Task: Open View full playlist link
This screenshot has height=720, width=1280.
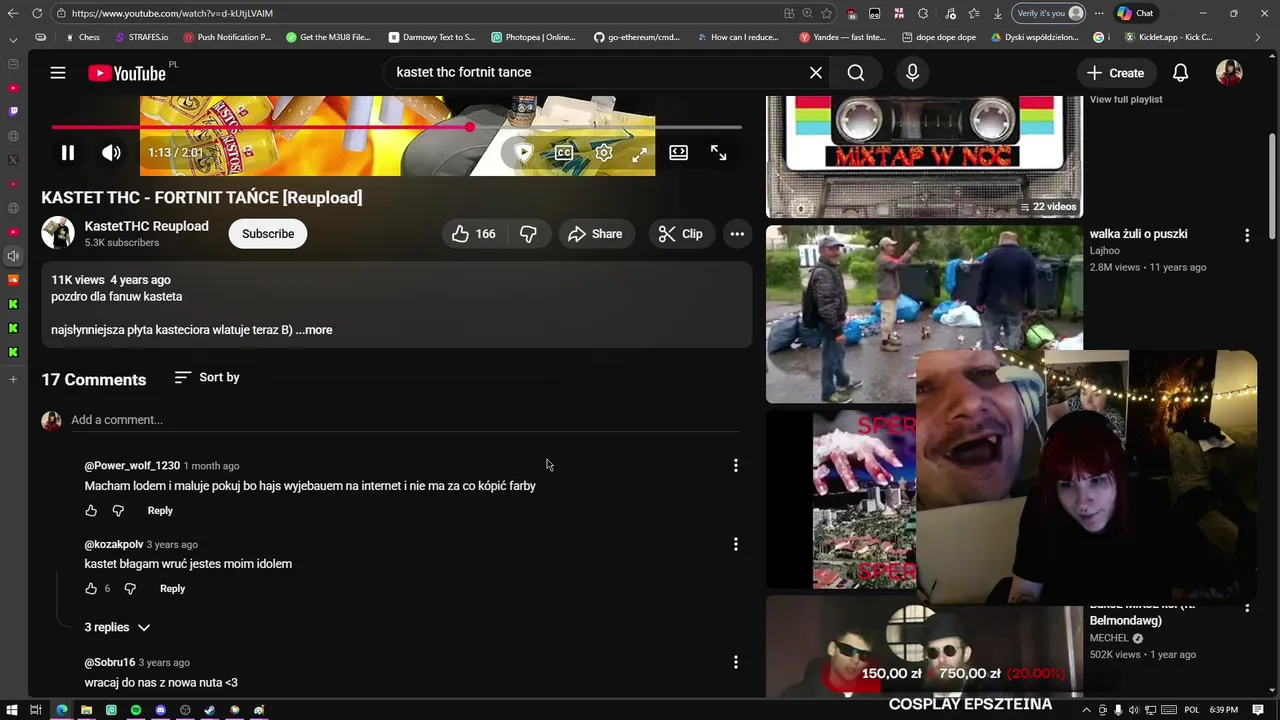Action: pos(1126,100)
